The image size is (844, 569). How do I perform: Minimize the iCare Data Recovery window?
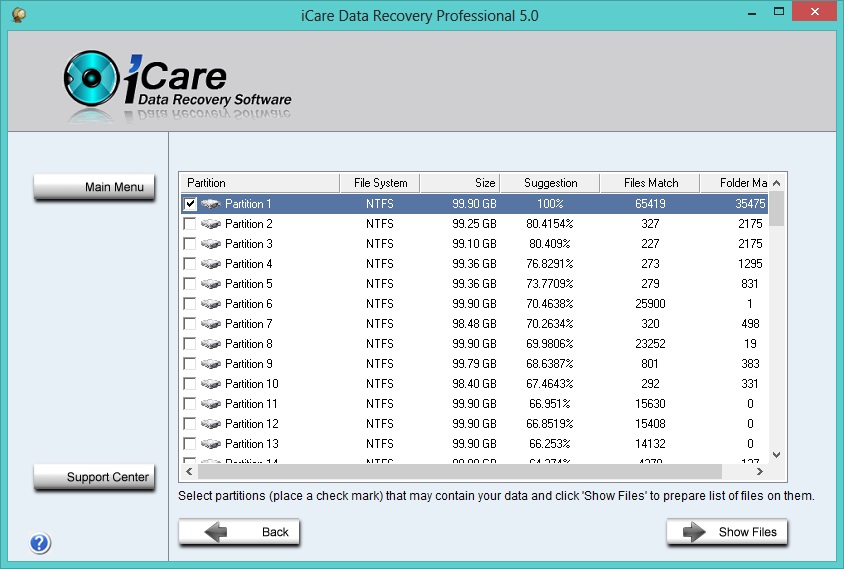pos(752,12)
